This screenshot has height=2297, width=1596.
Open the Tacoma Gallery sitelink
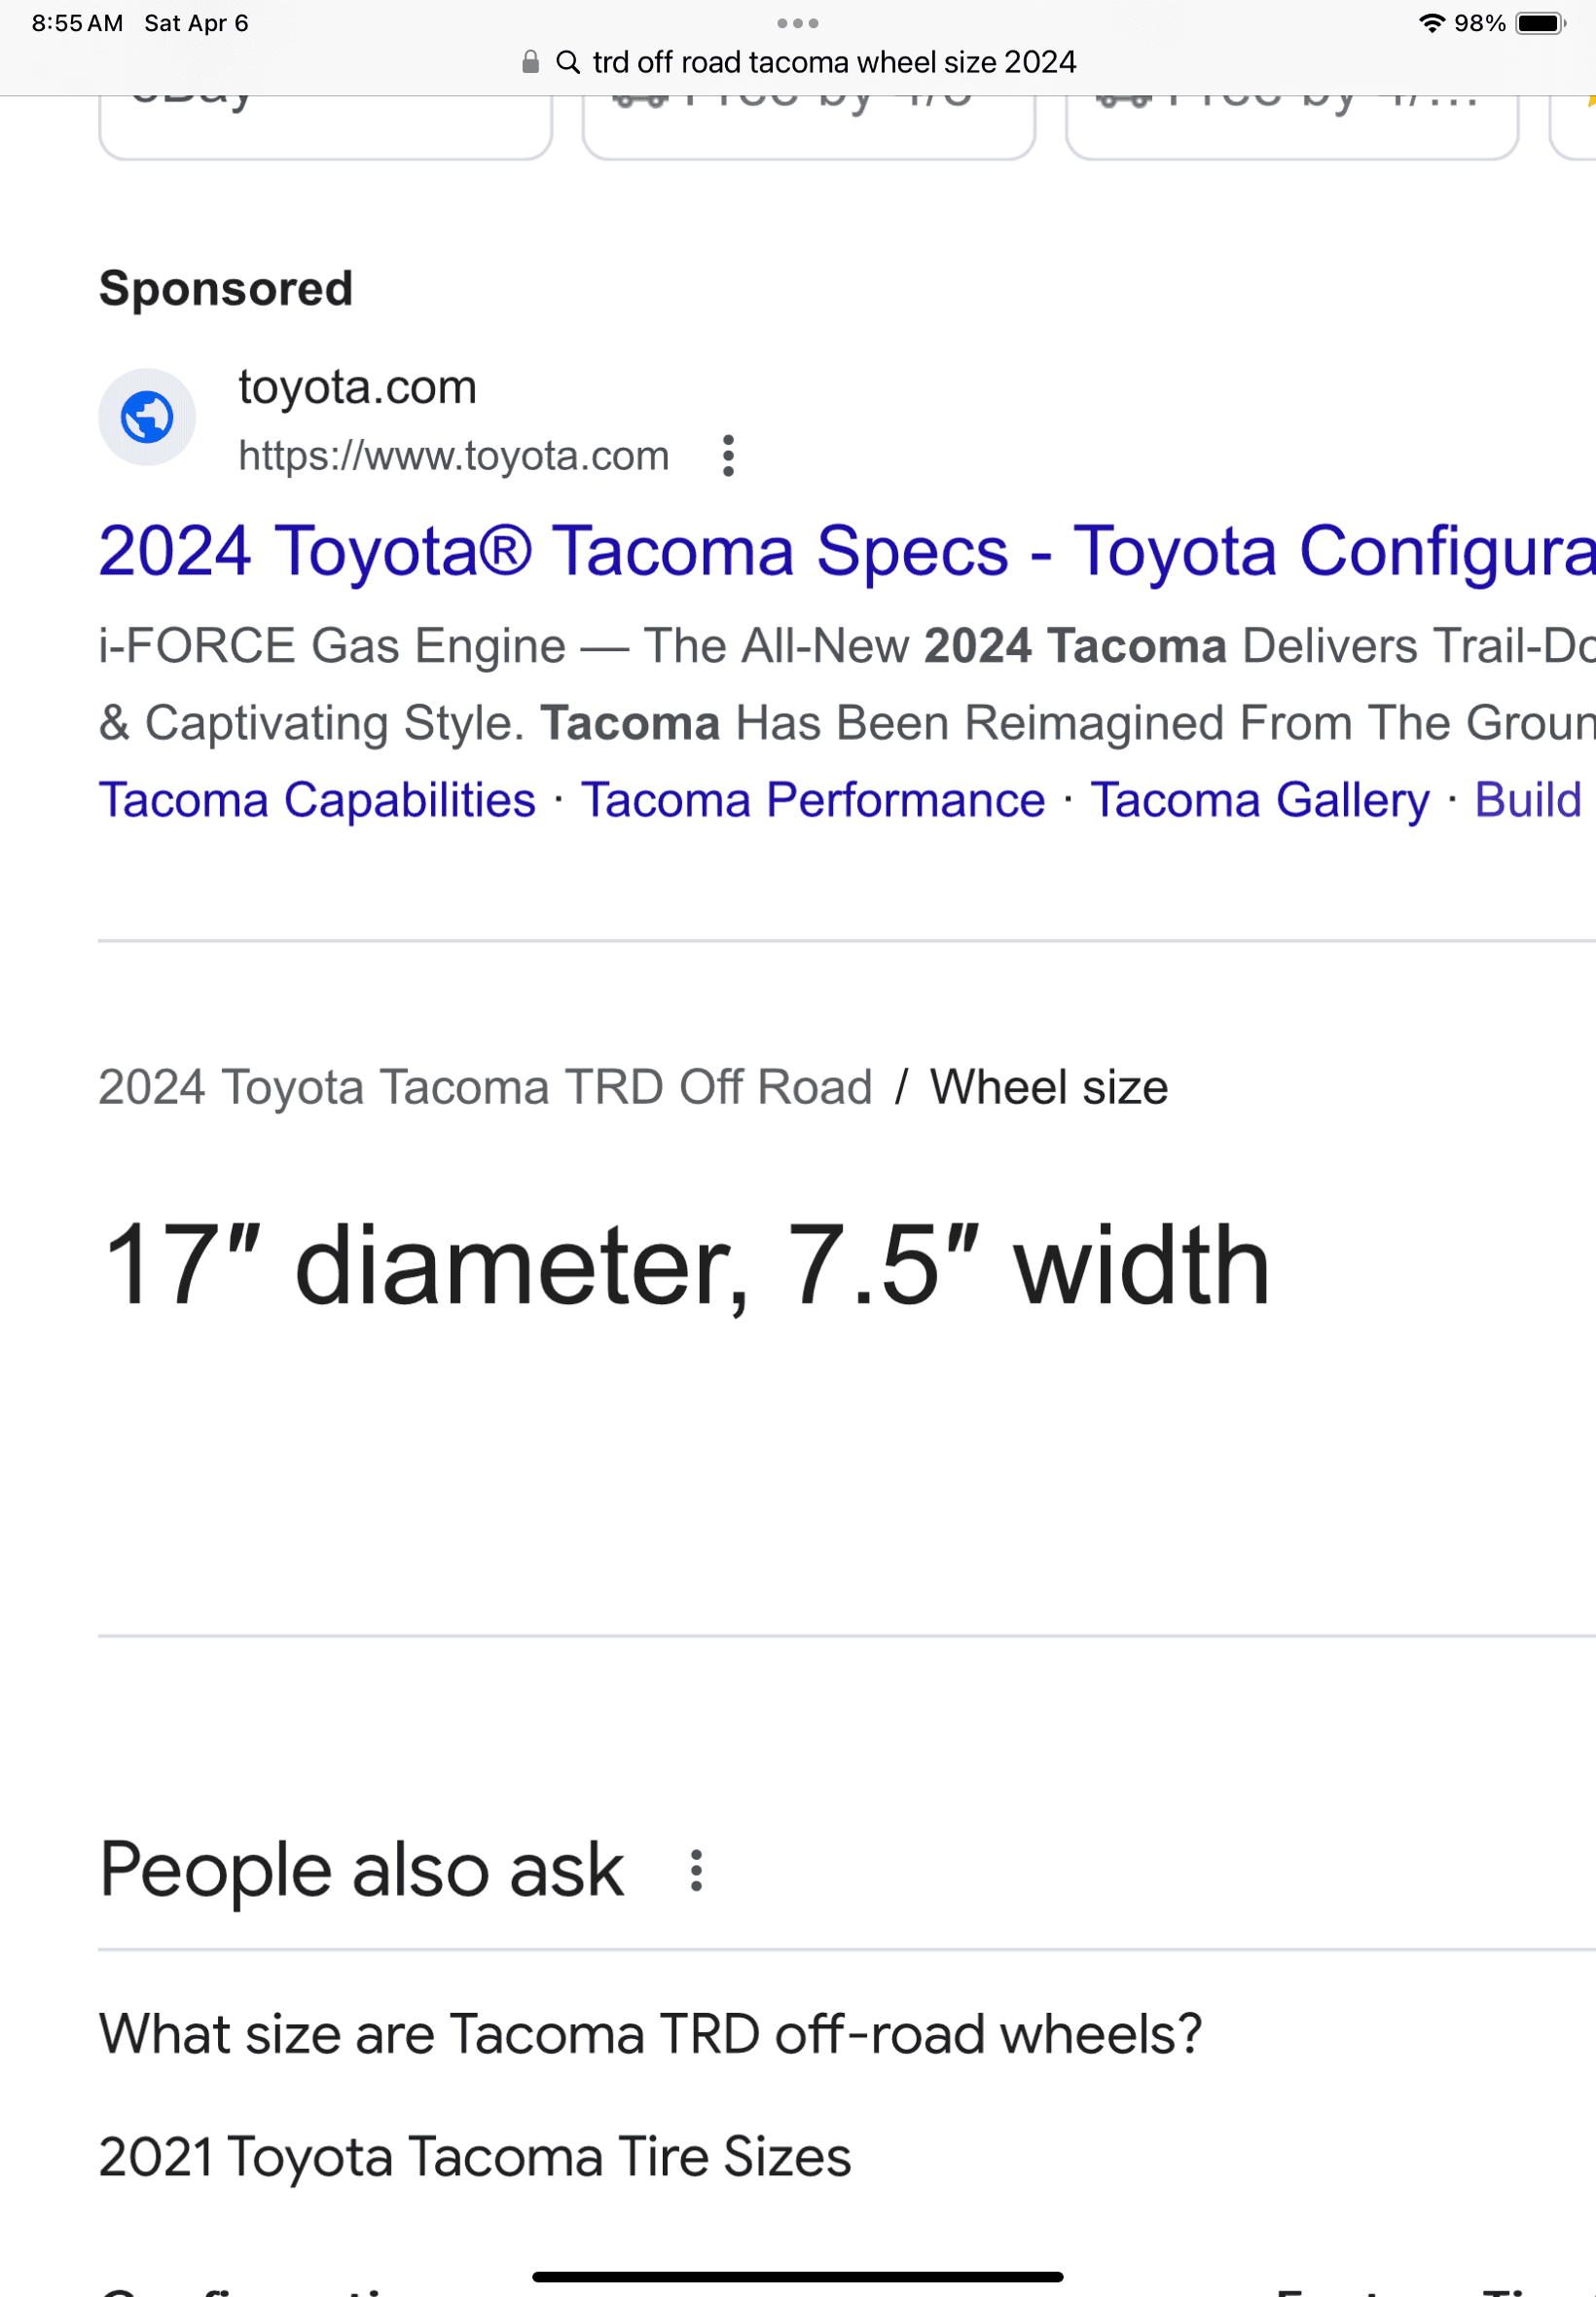point(1259,800)
